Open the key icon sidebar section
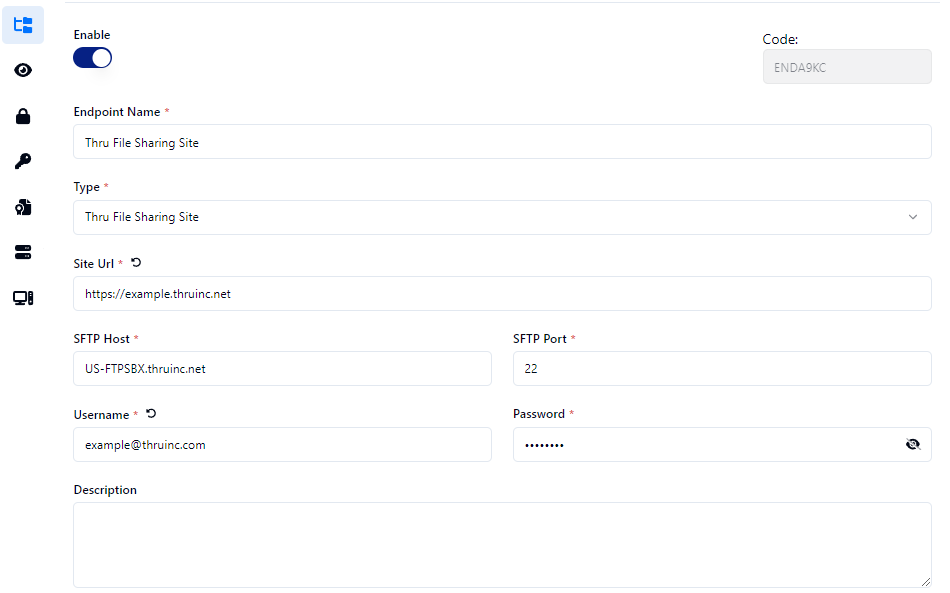 pos(23,161)
